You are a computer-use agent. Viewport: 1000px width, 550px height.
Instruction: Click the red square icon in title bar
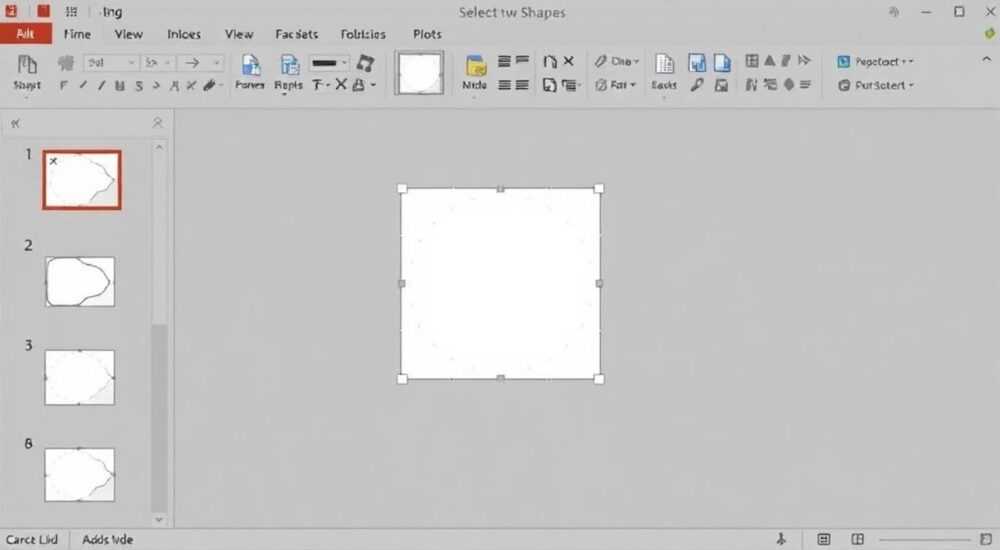[x=43, y=11]
